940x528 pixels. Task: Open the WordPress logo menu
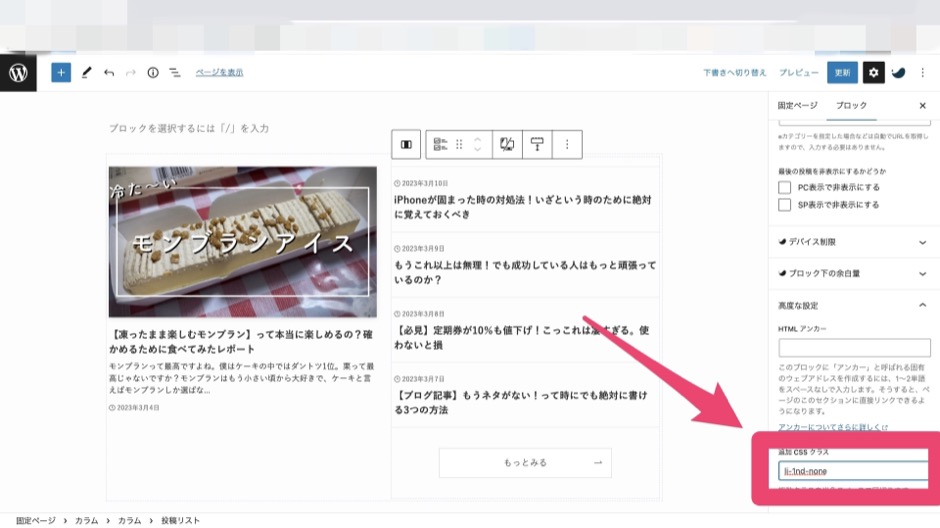pos(18,73)
